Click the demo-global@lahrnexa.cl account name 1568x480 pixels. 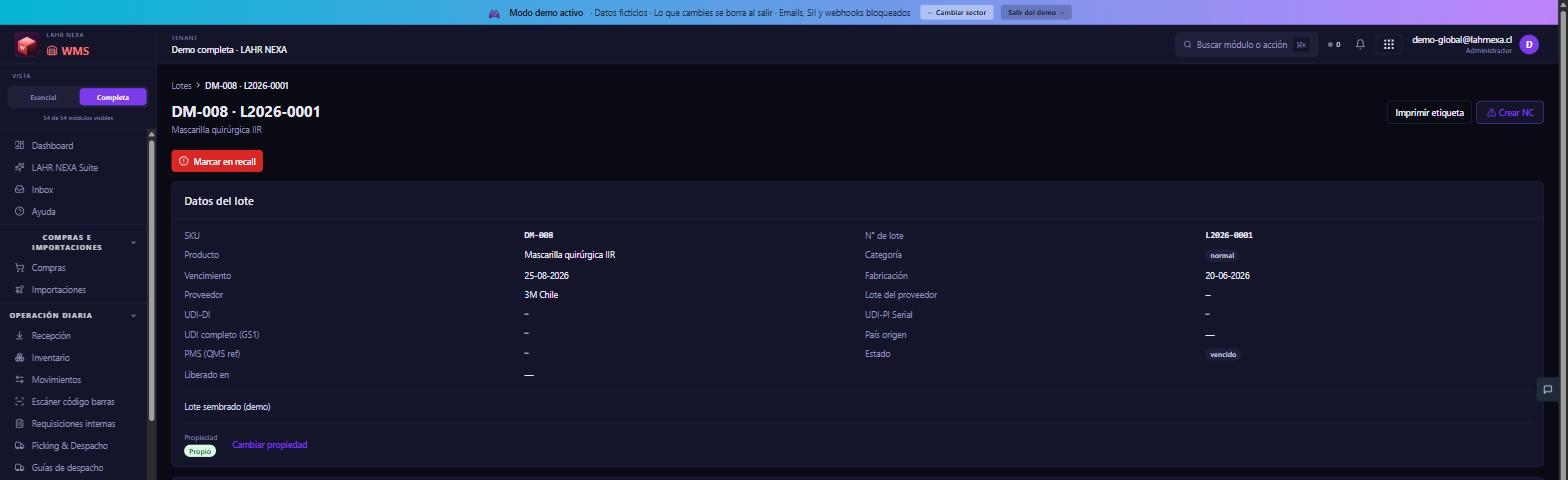tap(1461, 40)
